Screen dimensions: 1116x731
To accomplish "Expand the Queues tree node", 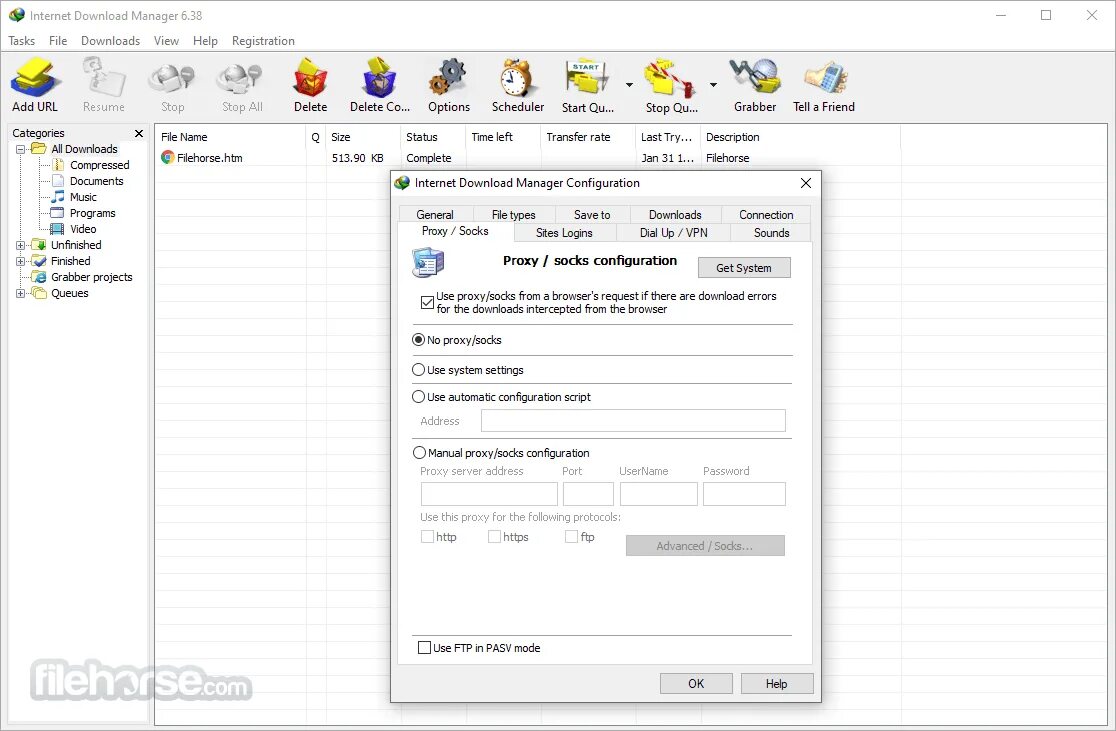I will click(x=21, y=293).
